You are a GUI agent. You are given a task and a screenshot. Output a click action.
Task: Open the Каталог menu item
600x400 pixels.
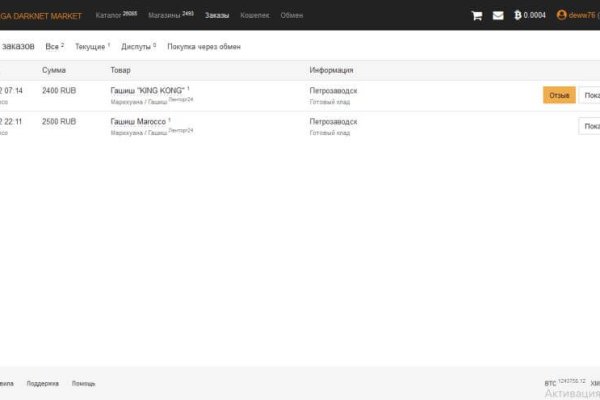click(115, 15)
